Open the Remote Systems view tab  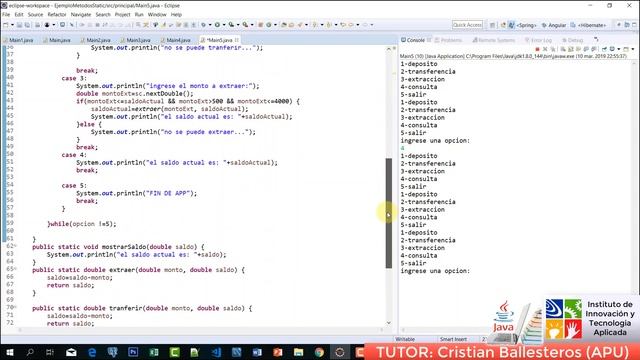point(494,40)
